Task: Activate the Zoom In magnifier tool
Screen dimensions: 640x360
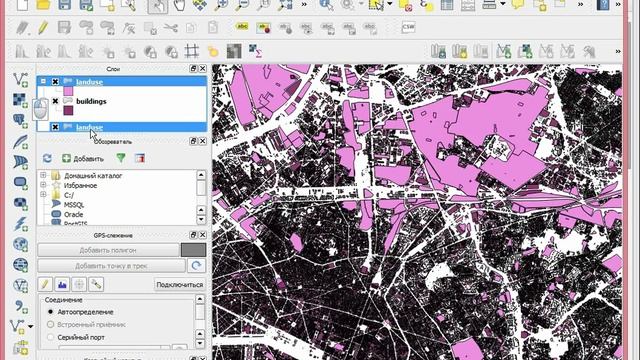Action: point(222,5)
